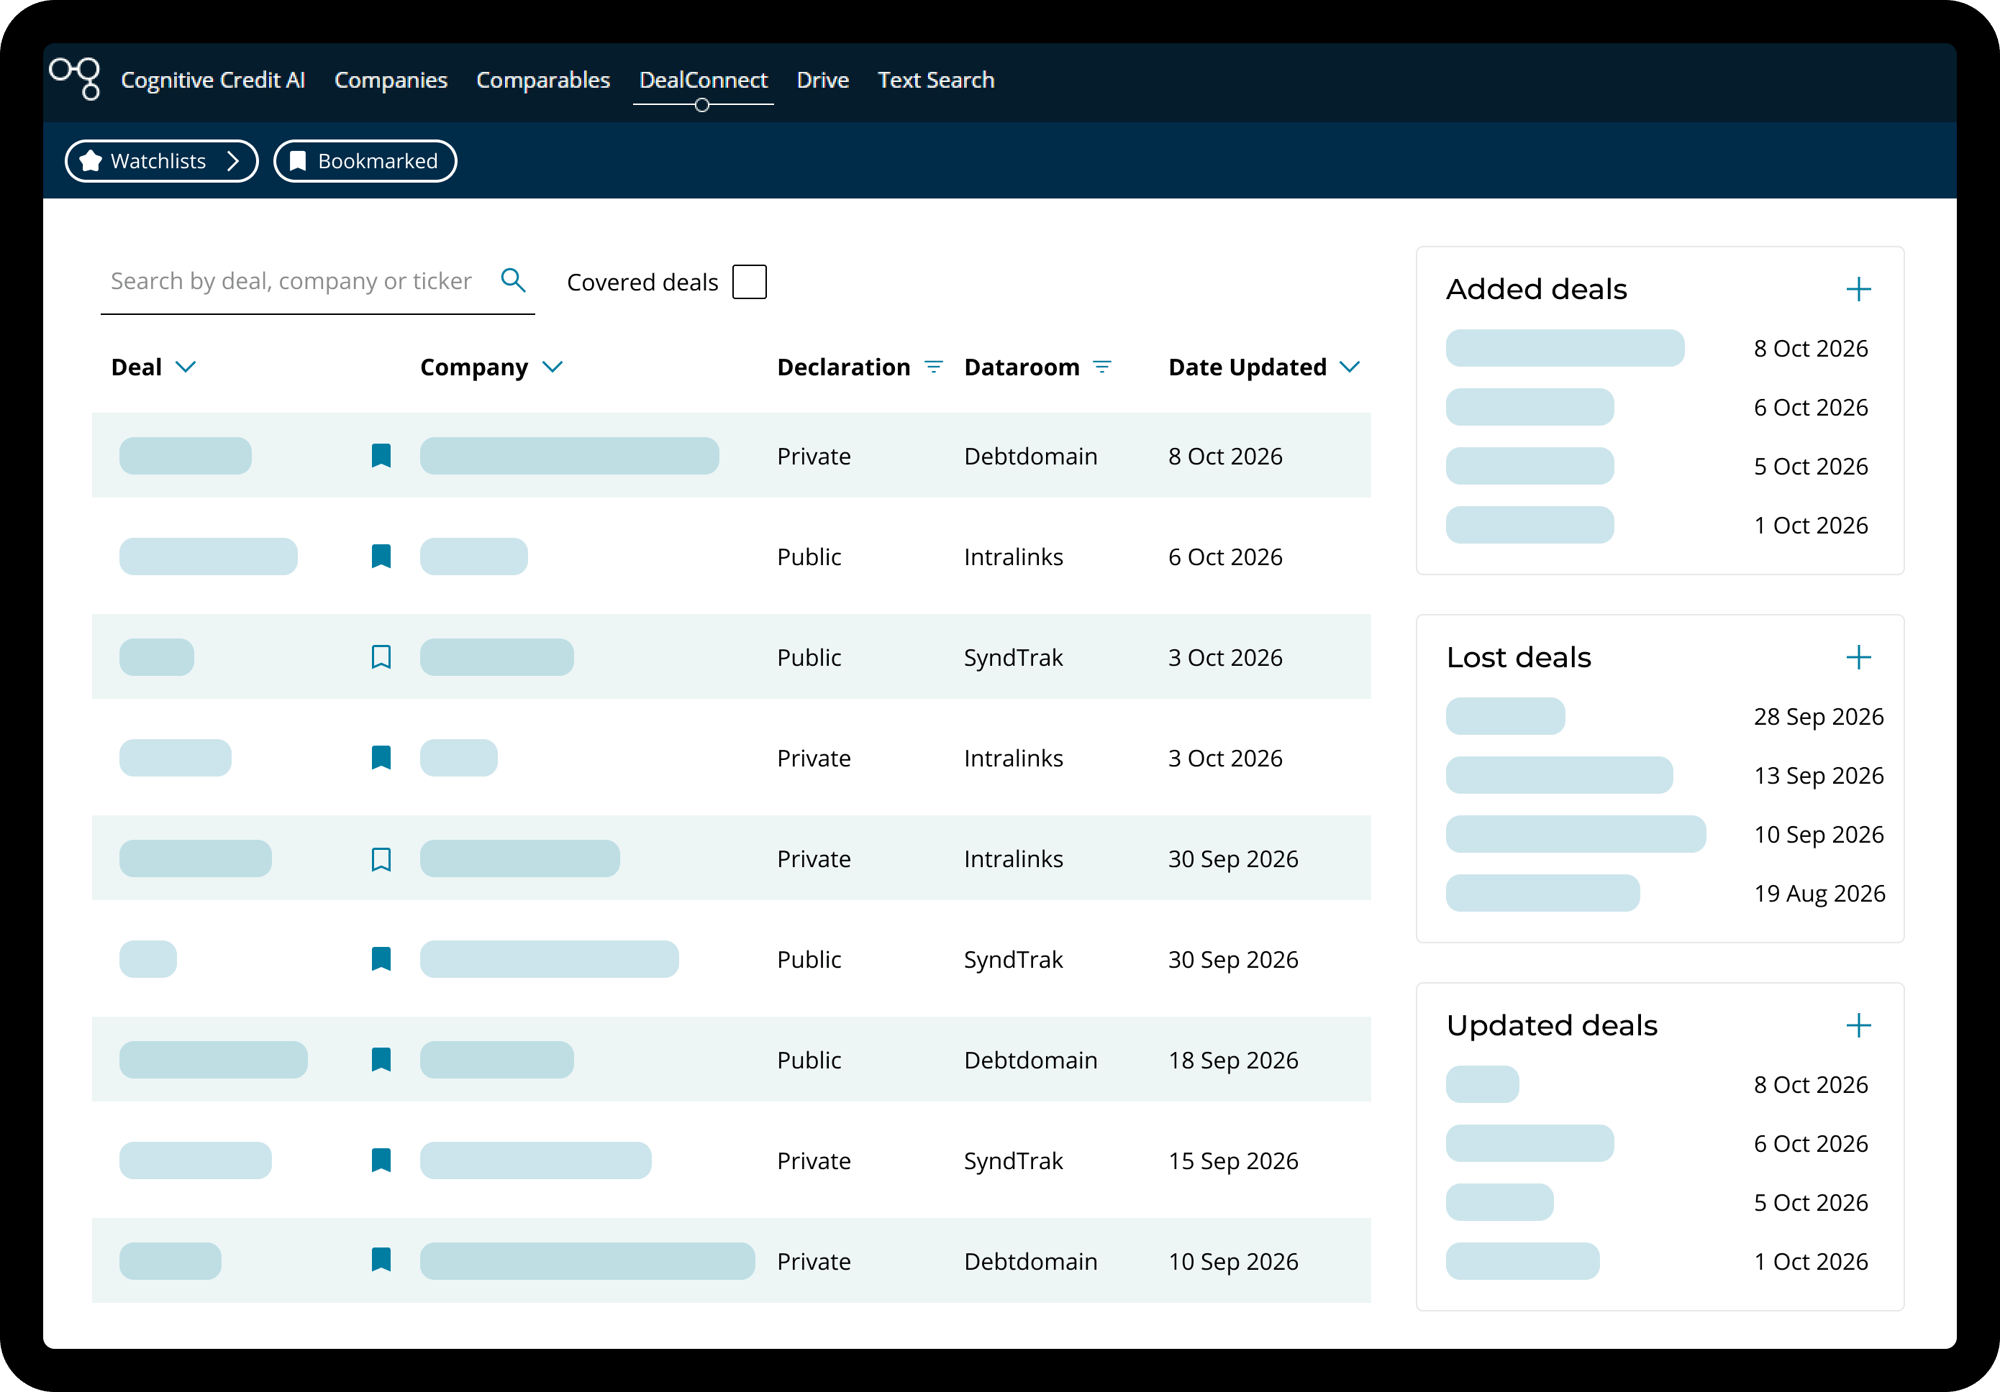Sort by the Deal column chevron
This screenshot has height=1392, width=2000.
coord(185,367)
